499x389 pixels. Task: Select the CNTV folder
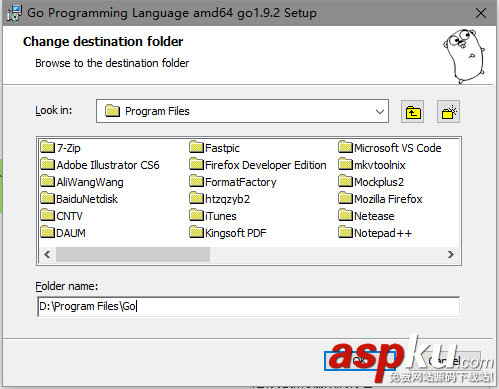pos(61,216)
